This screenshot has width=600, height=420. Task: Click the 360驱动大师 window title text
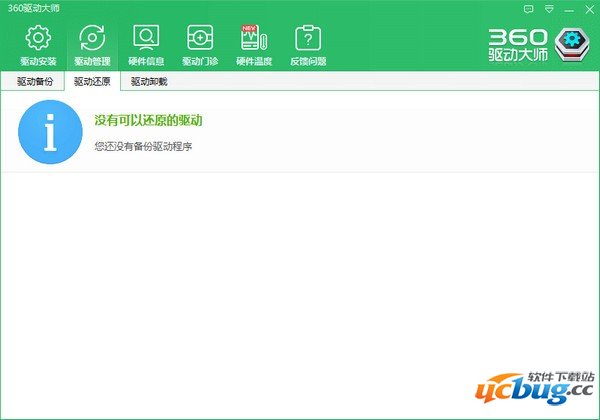tap(34, 8)
